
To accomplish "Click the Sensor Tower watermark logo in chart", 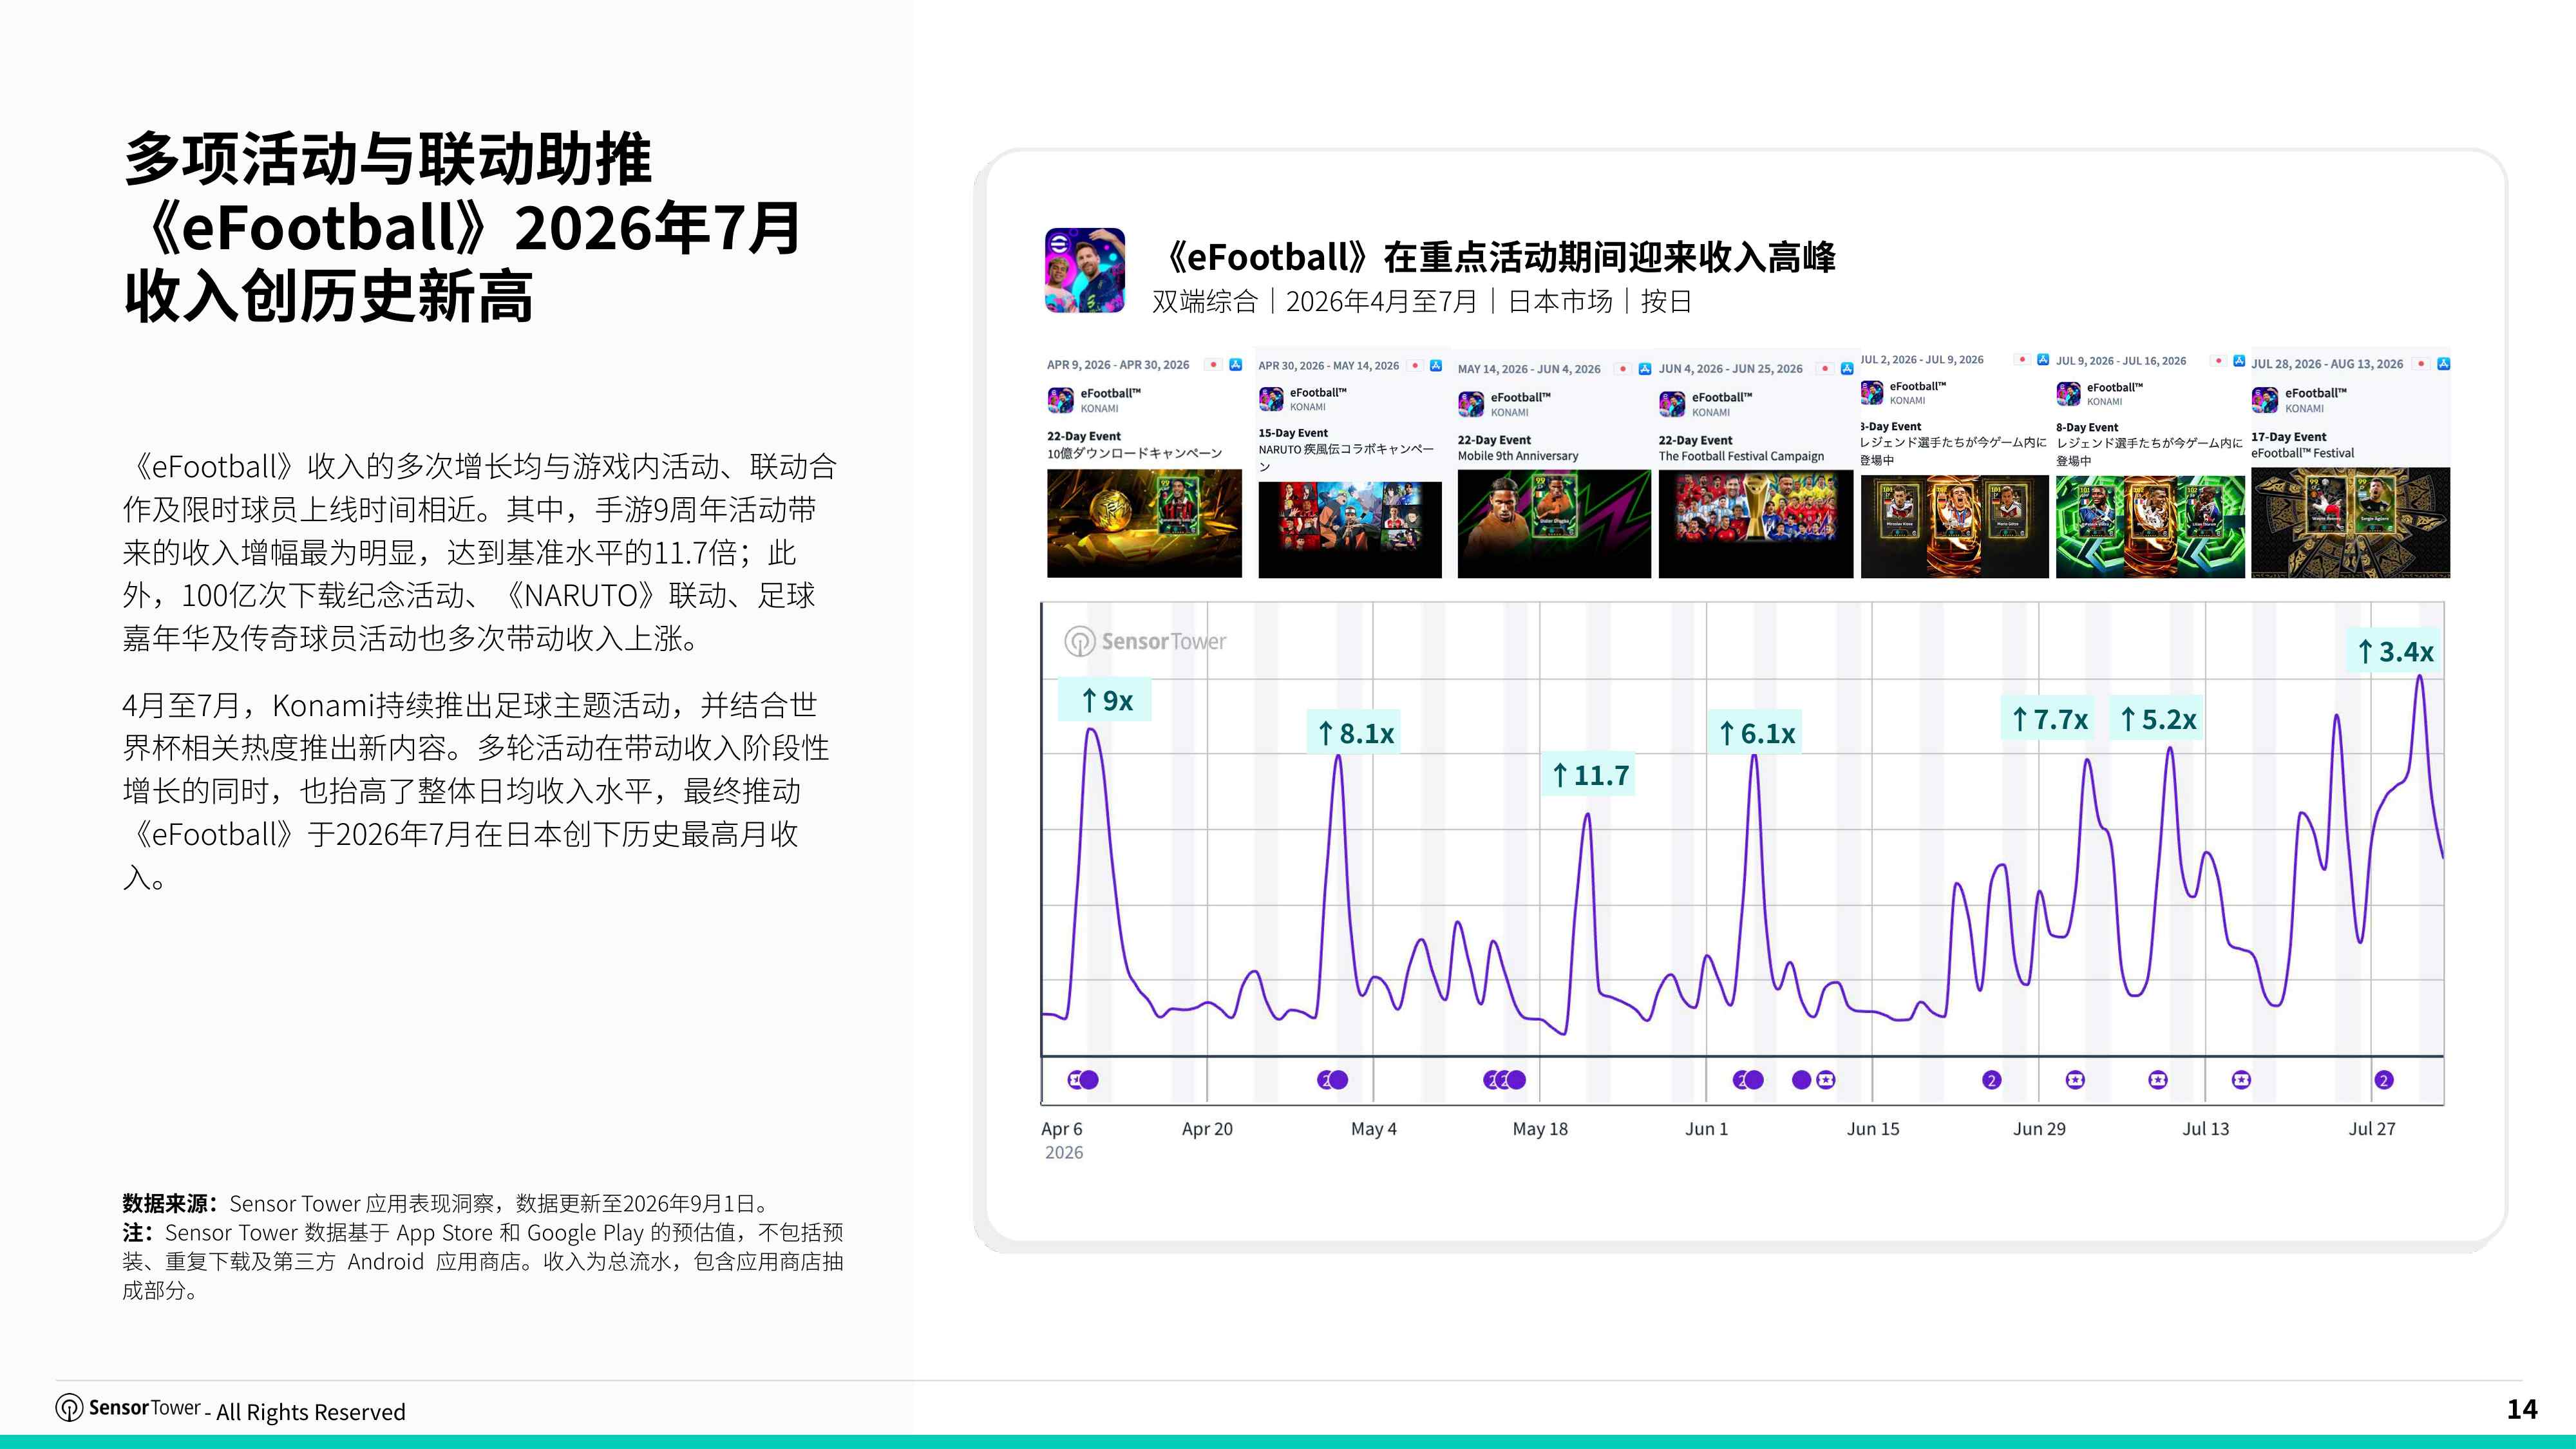I will (1145, 641).
